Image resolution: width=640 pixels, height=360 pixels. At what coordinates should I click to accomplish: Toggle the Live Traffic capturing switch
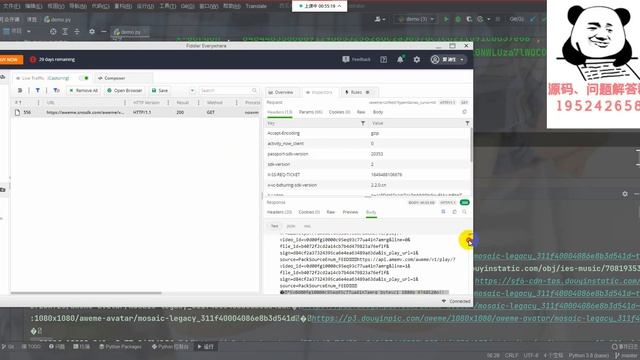(84, 78)
